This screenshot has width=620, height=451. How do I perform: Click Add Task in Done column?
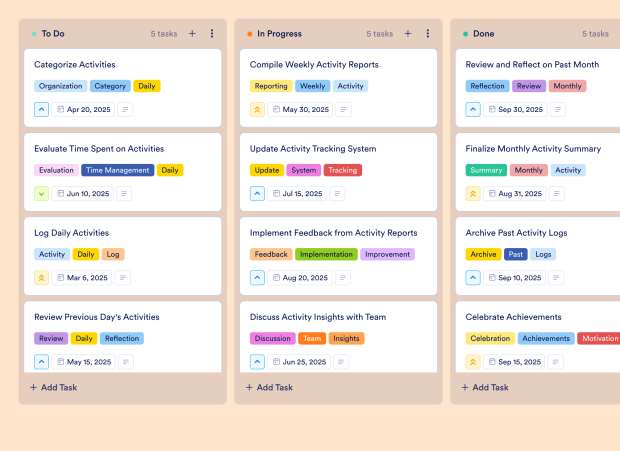click(x=486, y=387)
